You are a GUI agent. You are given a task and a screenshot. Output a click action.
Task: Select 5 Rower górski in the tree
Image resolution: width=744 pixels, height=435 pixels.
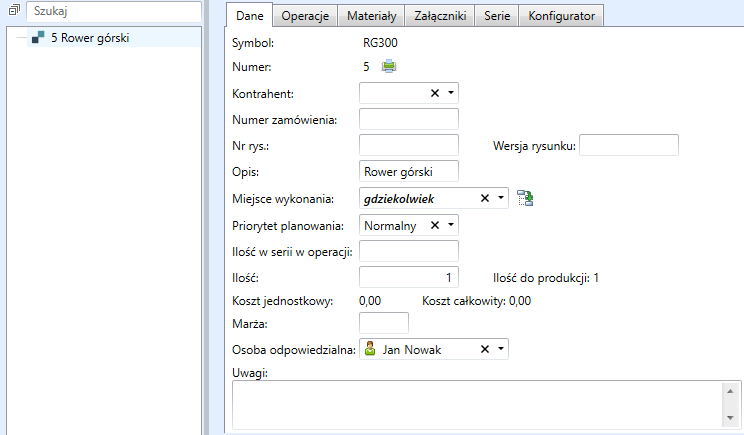pyautogui.click(x=90, y=39)
